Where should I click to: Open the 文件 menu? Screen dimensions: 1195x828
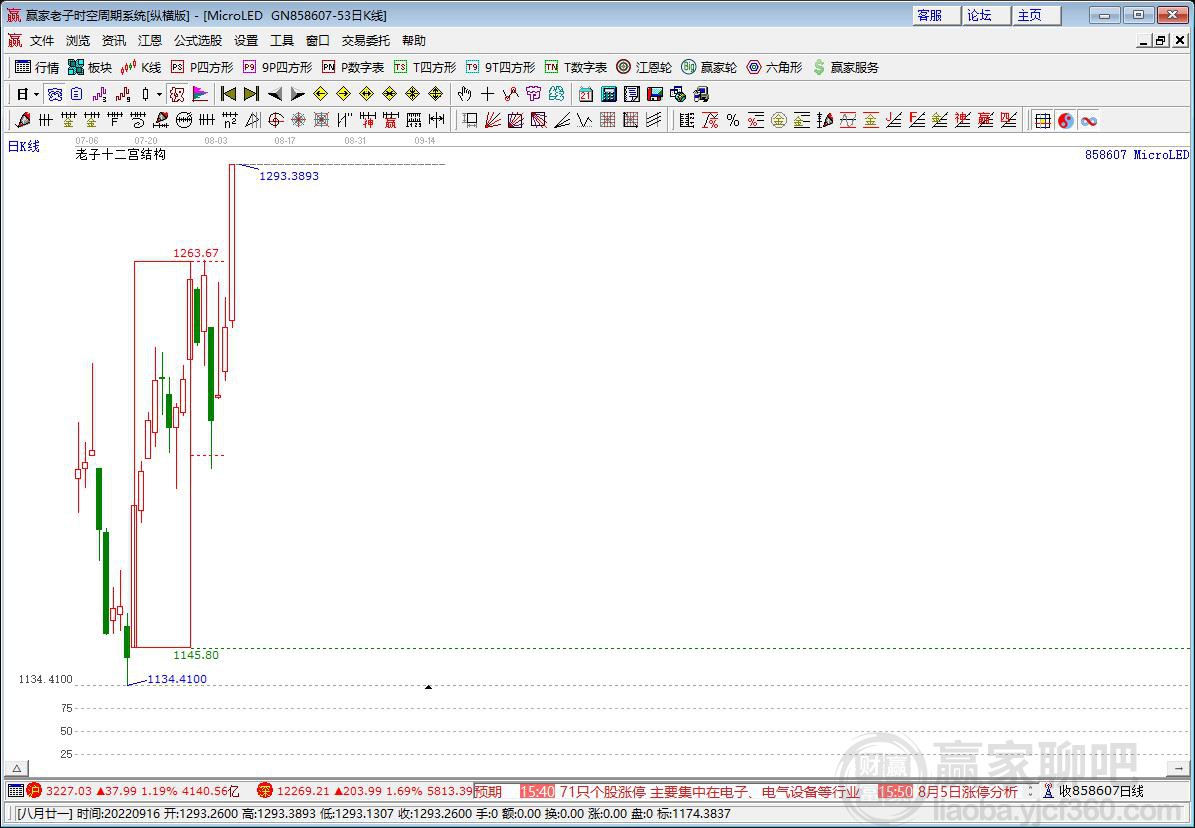[42, 40]
